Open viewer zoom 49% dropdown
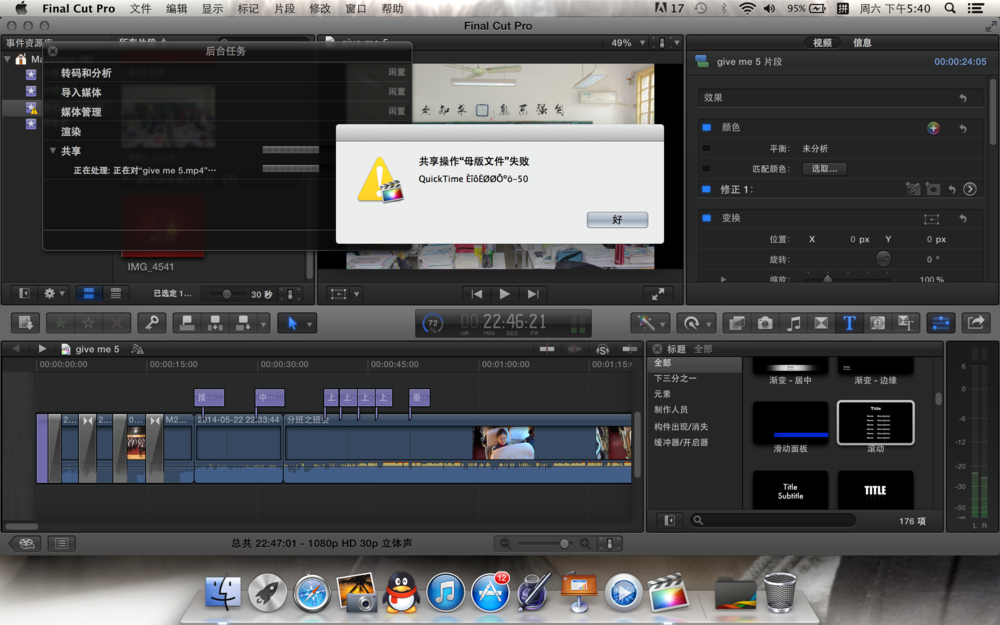 pyautogui.click(x=628, y=43)
